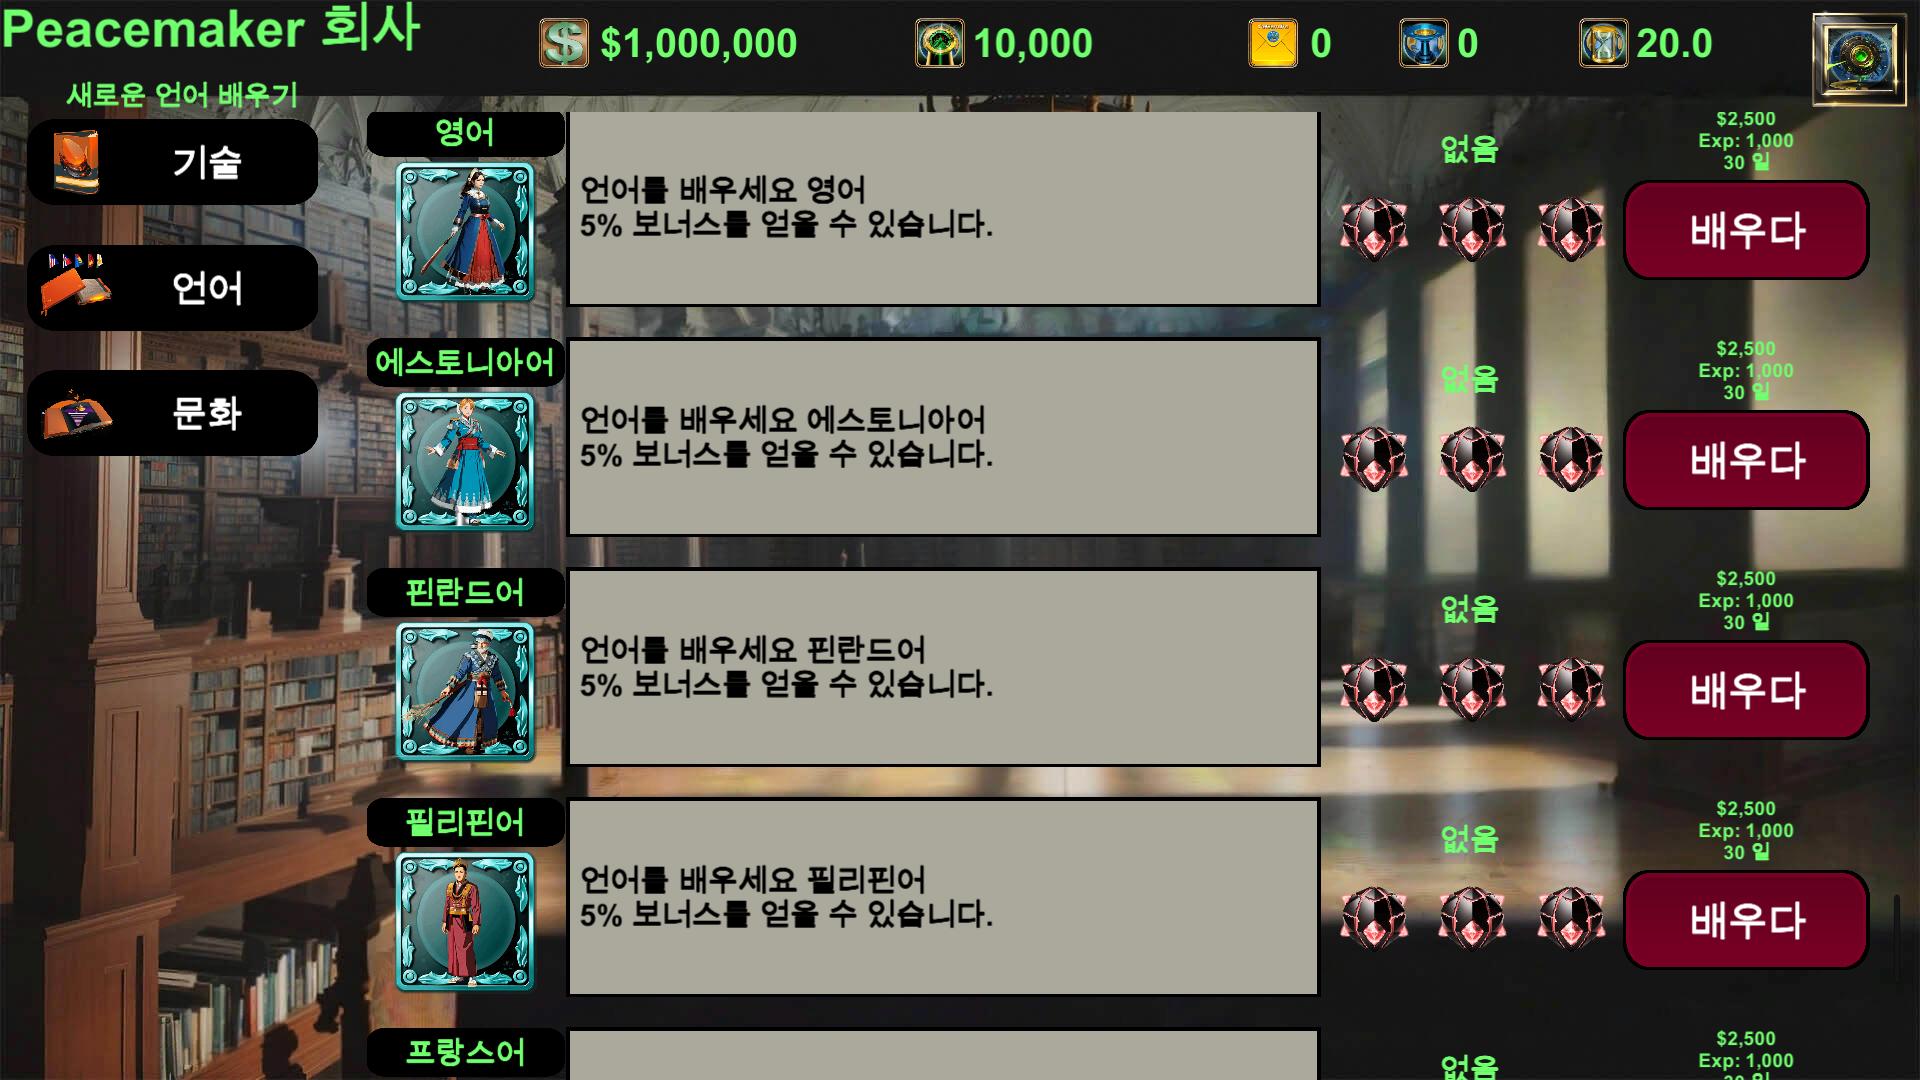Open the ornate portal icon top right

click(1859, 59)
